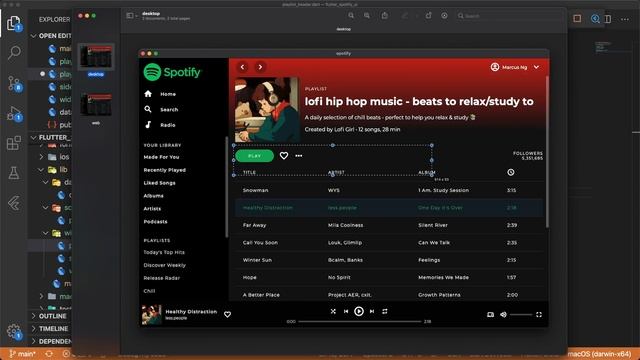Screen dimensions: 640x360
Task: Click Preview rotate icon
Action: pyautogui.click(x=428, y=16)
